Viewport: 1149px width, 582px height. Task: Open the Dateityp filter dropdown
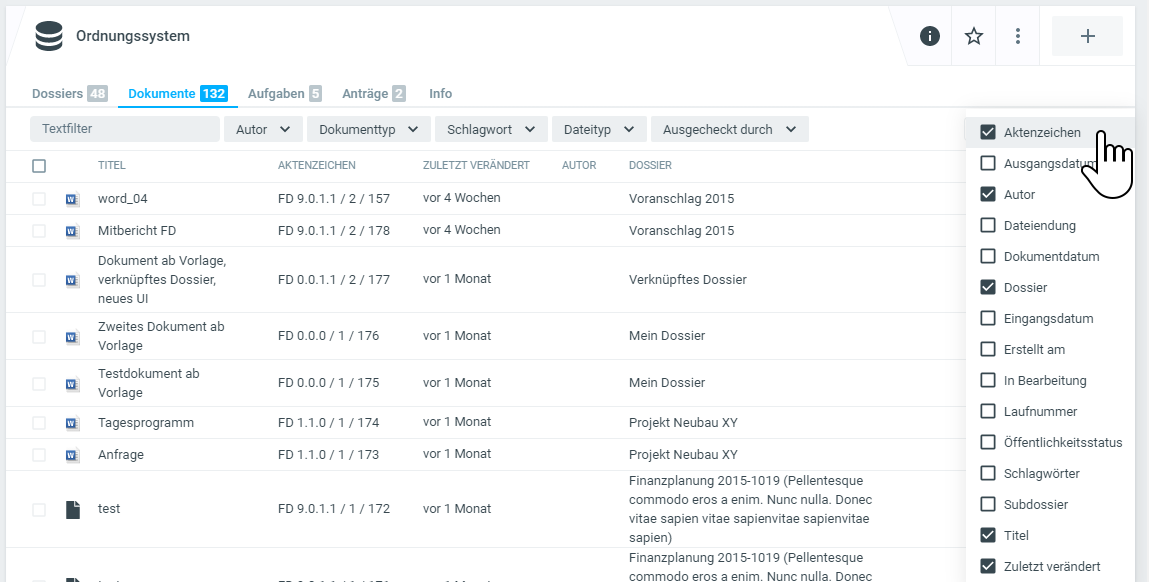[598, 130]
